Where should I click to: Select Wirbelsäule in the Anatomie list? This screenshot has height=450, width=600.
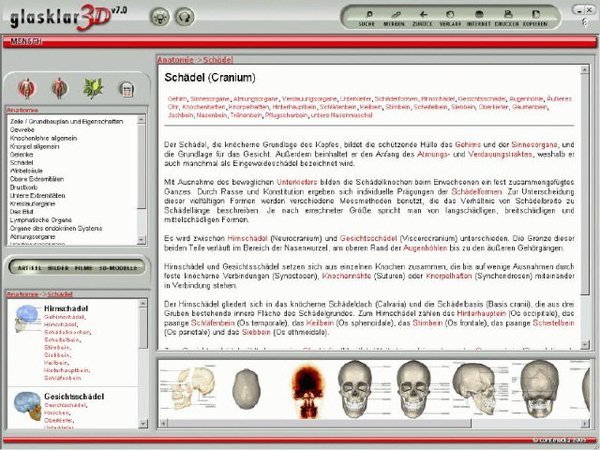(26, 171)
